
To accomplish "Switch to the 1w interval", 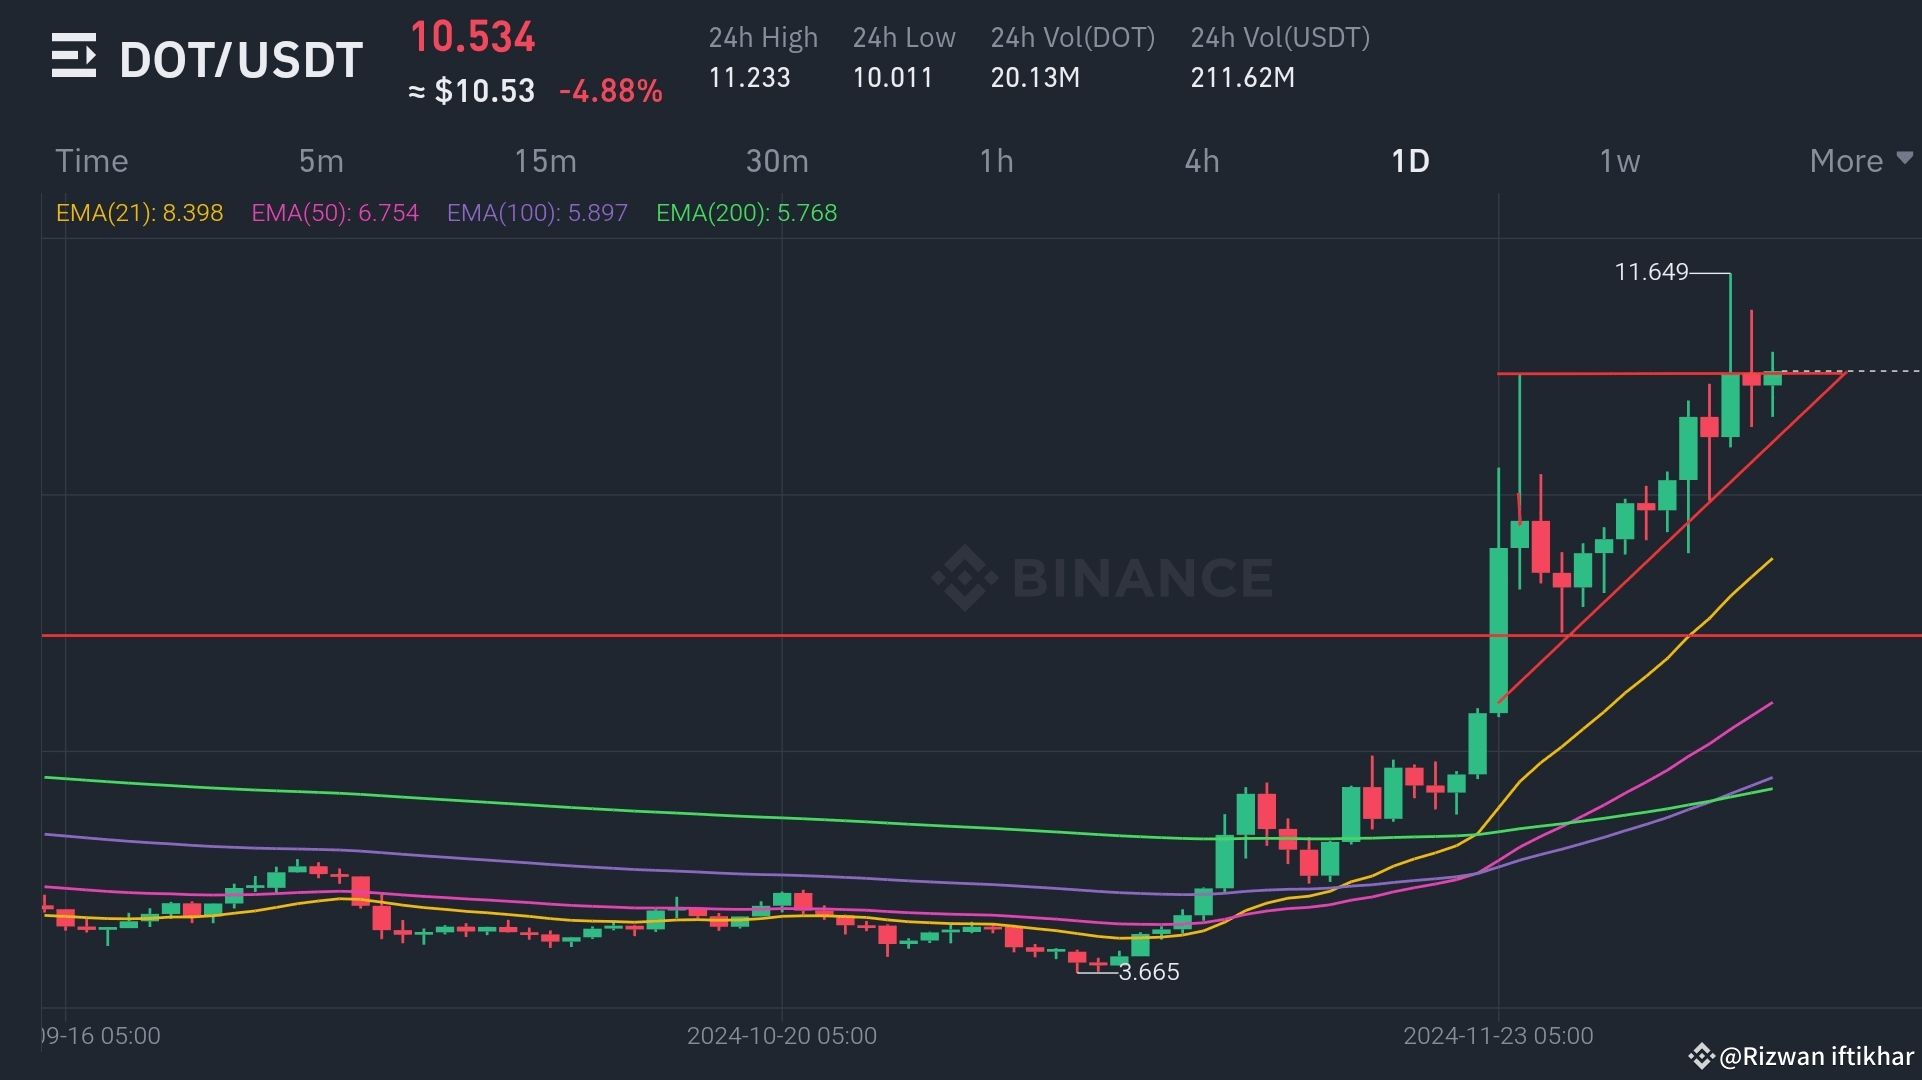I will tap(1620, 161).
